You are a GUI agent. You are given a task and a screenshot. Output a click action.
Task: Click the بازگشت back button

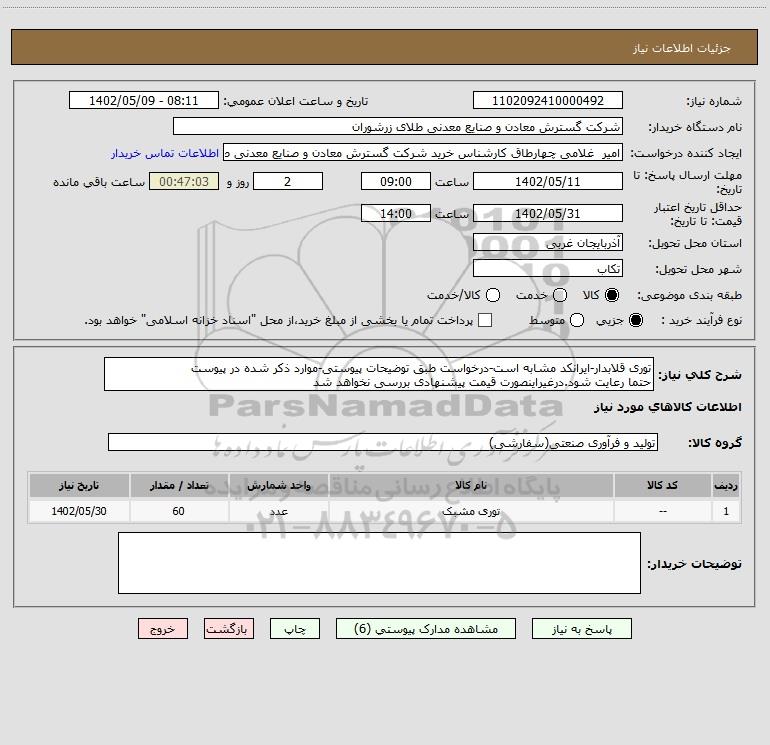tap(229, 629)
